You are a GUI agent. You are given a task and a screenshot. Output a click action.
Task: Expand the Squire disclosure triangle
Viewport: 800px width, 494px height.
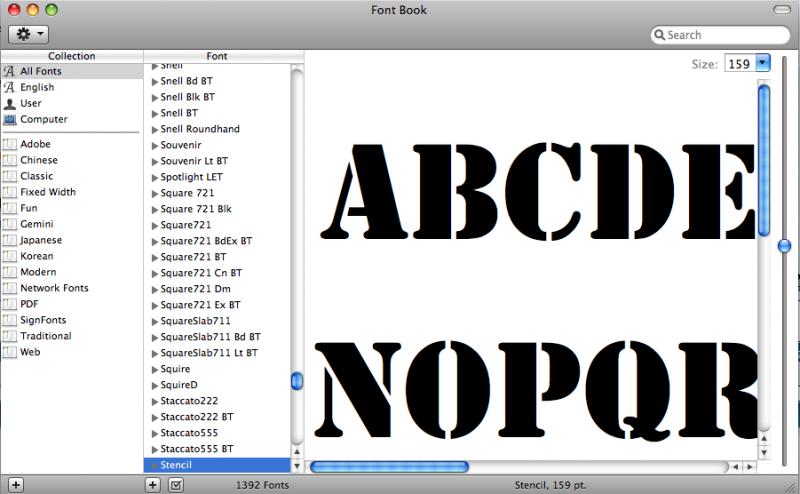click(155, 369)
